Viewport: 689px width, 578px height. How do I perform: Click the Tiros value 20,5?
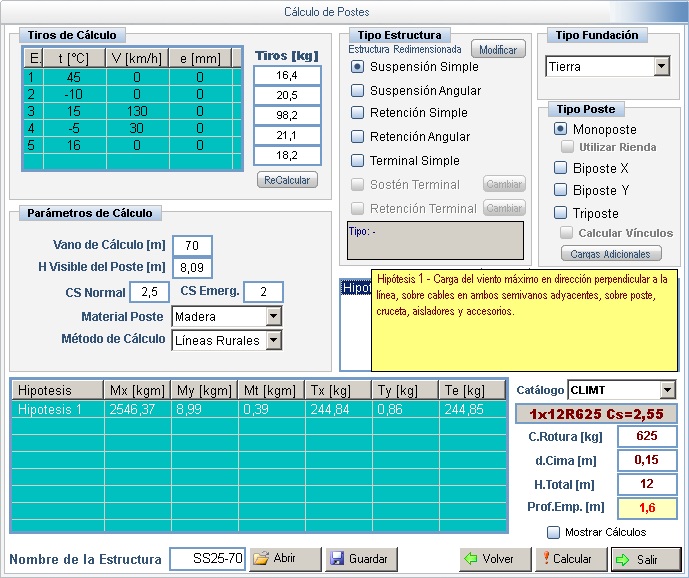(287, 95)
